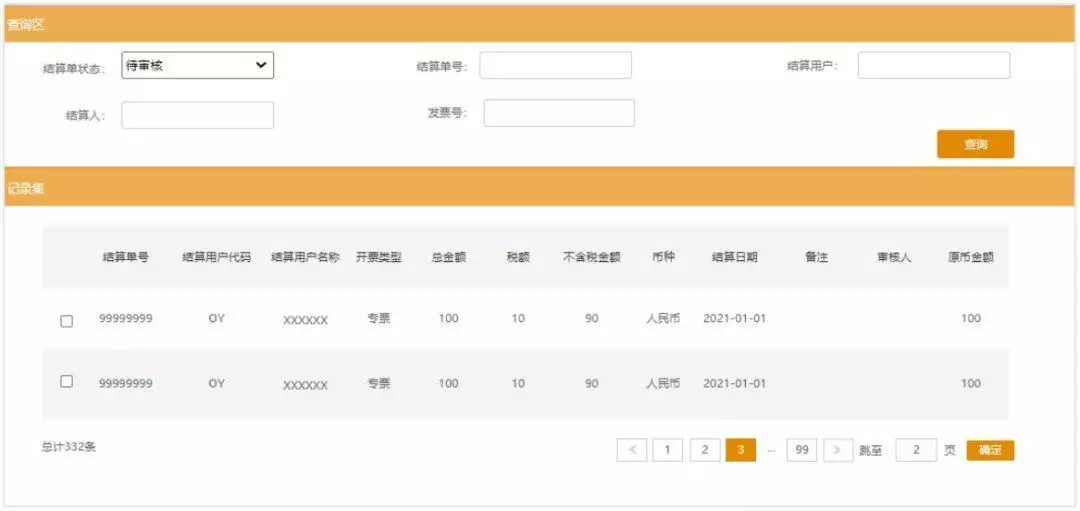1080x511 pixels.
Task: Select the 发票号 input box
Action: click(559, 113)
